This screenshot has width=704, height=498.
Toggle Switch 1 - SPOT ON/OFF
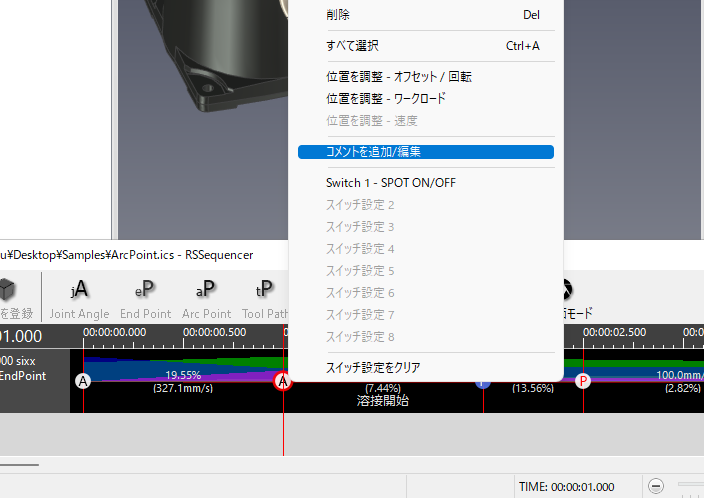(390, 183)
